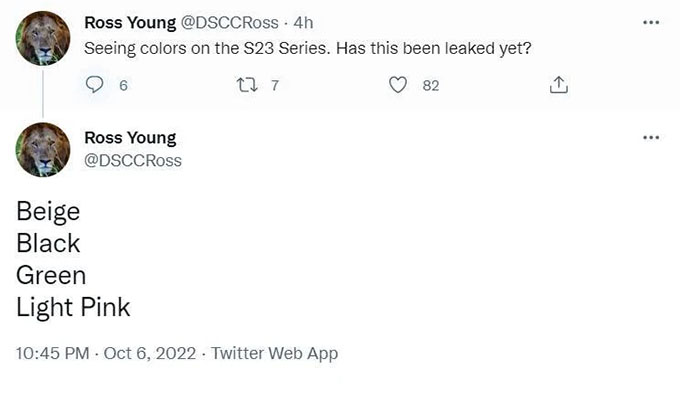Open more options on second tweet
The image size is (680, 412).
click(x=651, y=137)
